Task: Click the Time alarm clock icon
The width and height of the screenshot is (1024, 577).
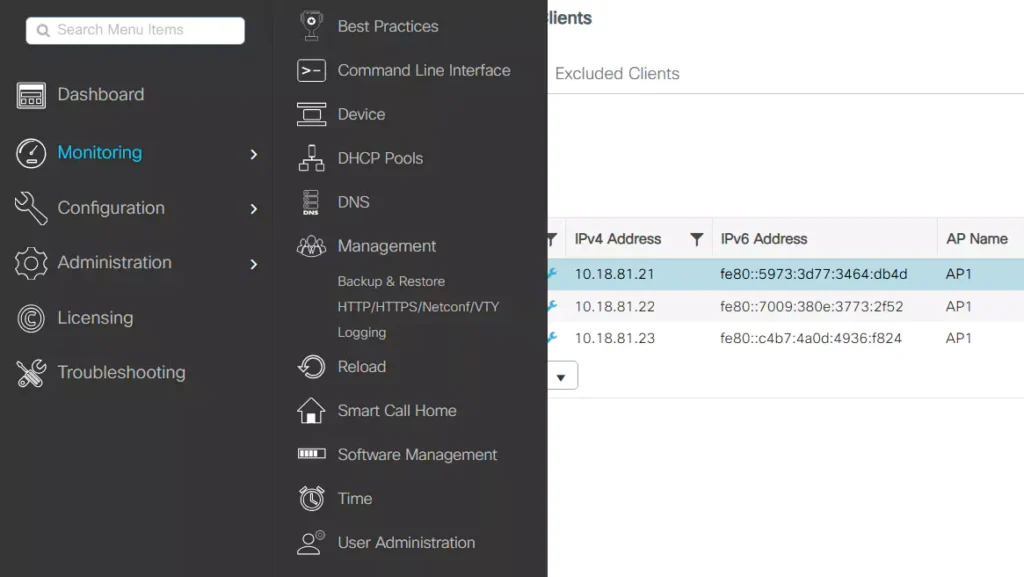Action: (x=311, y=498)
